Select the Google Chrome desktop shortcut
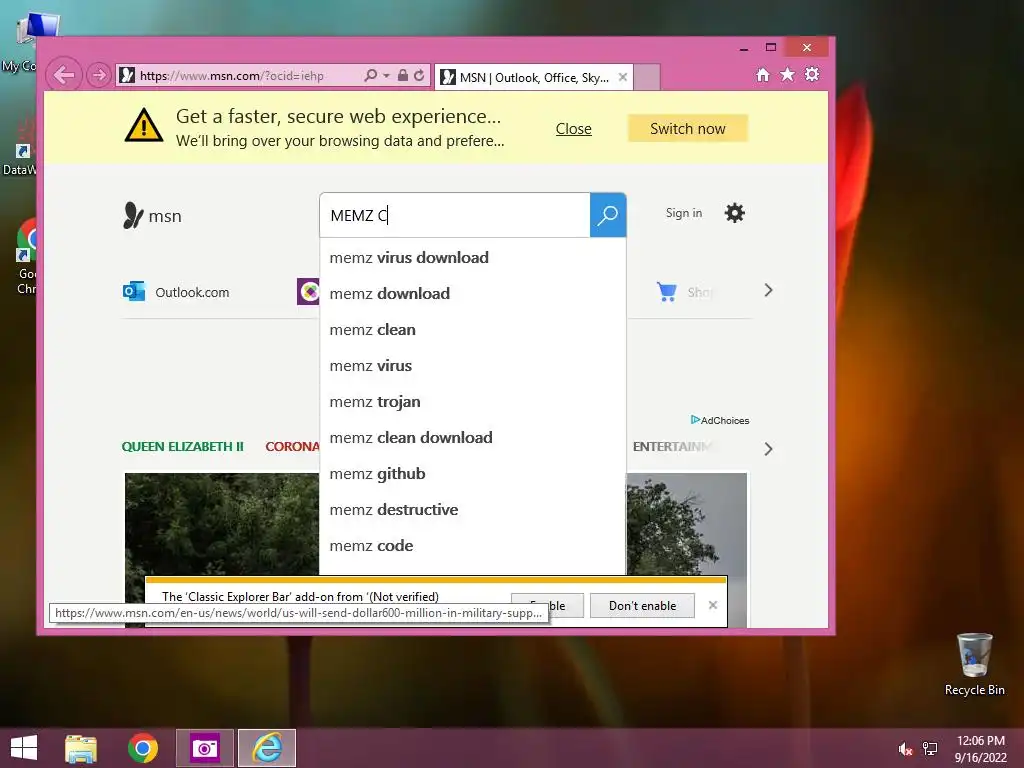 26,256
